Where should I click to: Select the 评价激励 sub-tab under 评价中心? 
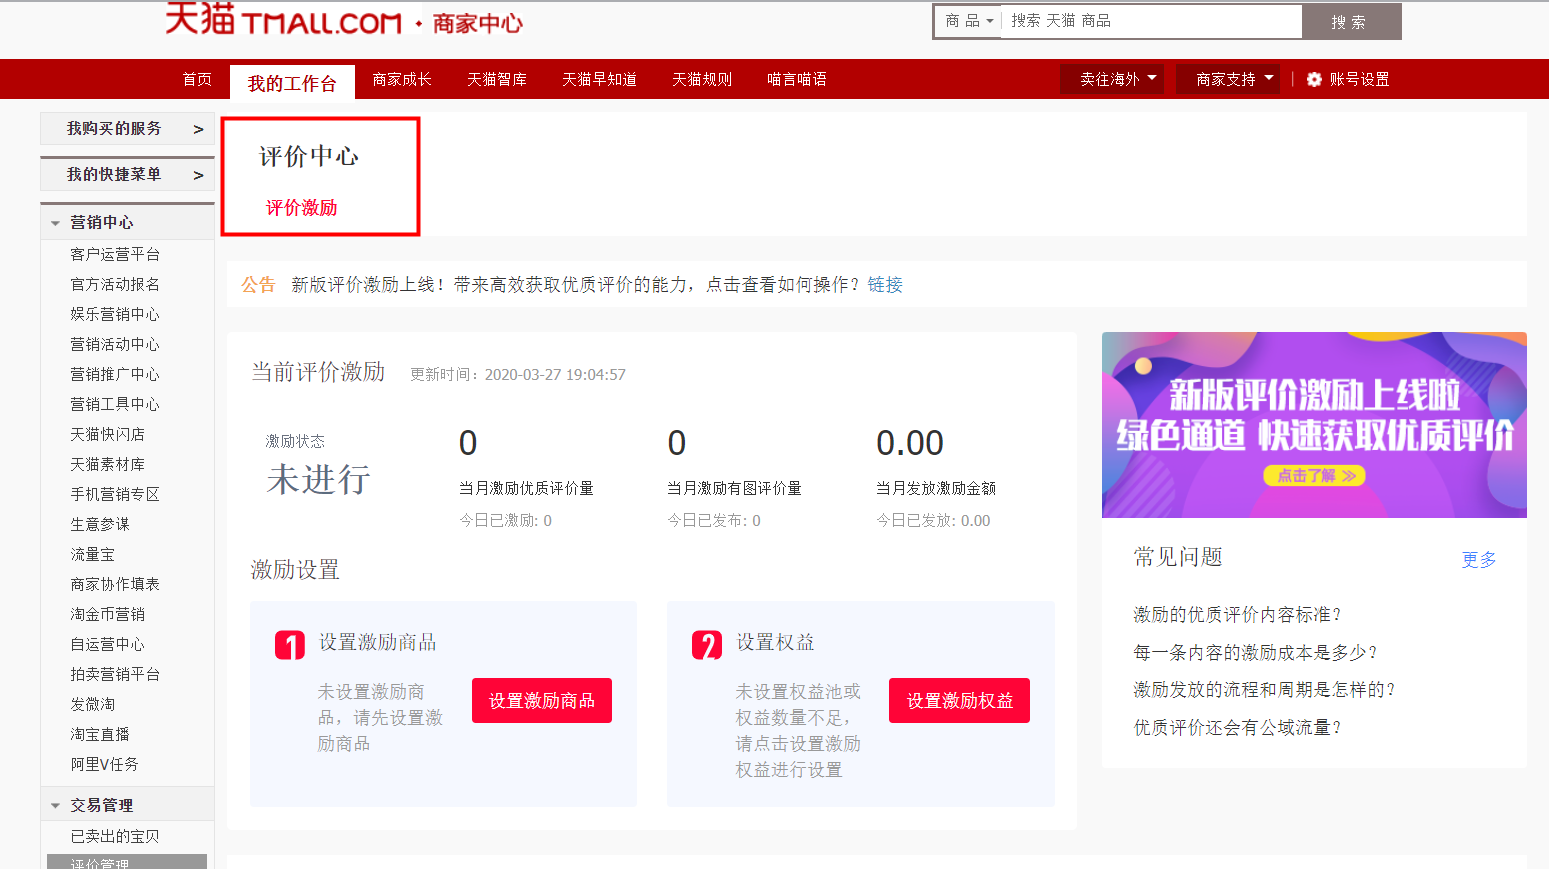click(x=301, y=208)
